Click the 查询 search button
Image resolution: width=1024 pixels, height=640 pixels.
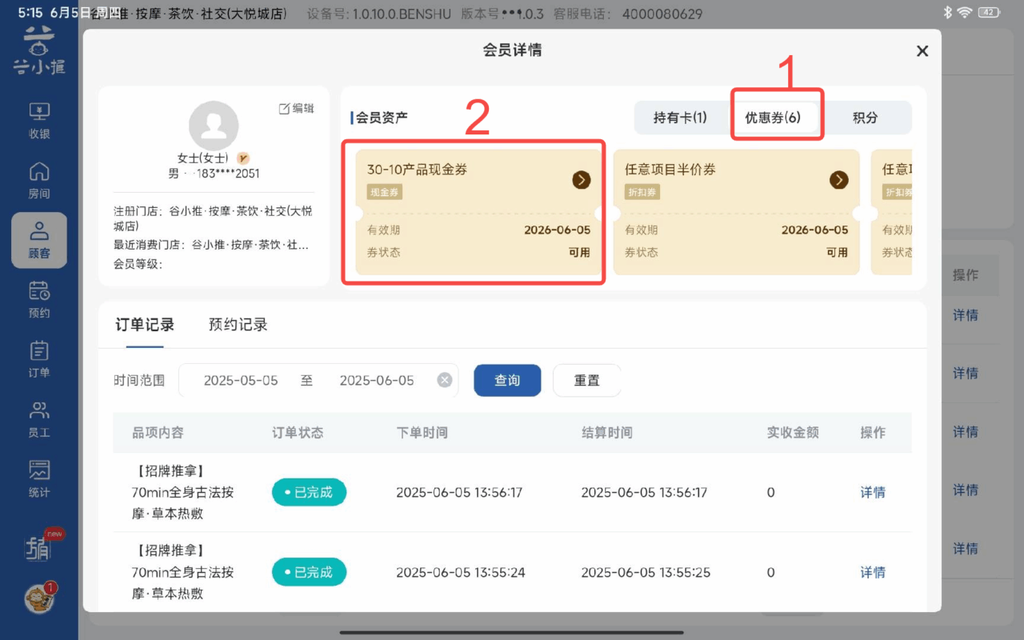[x=507, y=380]
